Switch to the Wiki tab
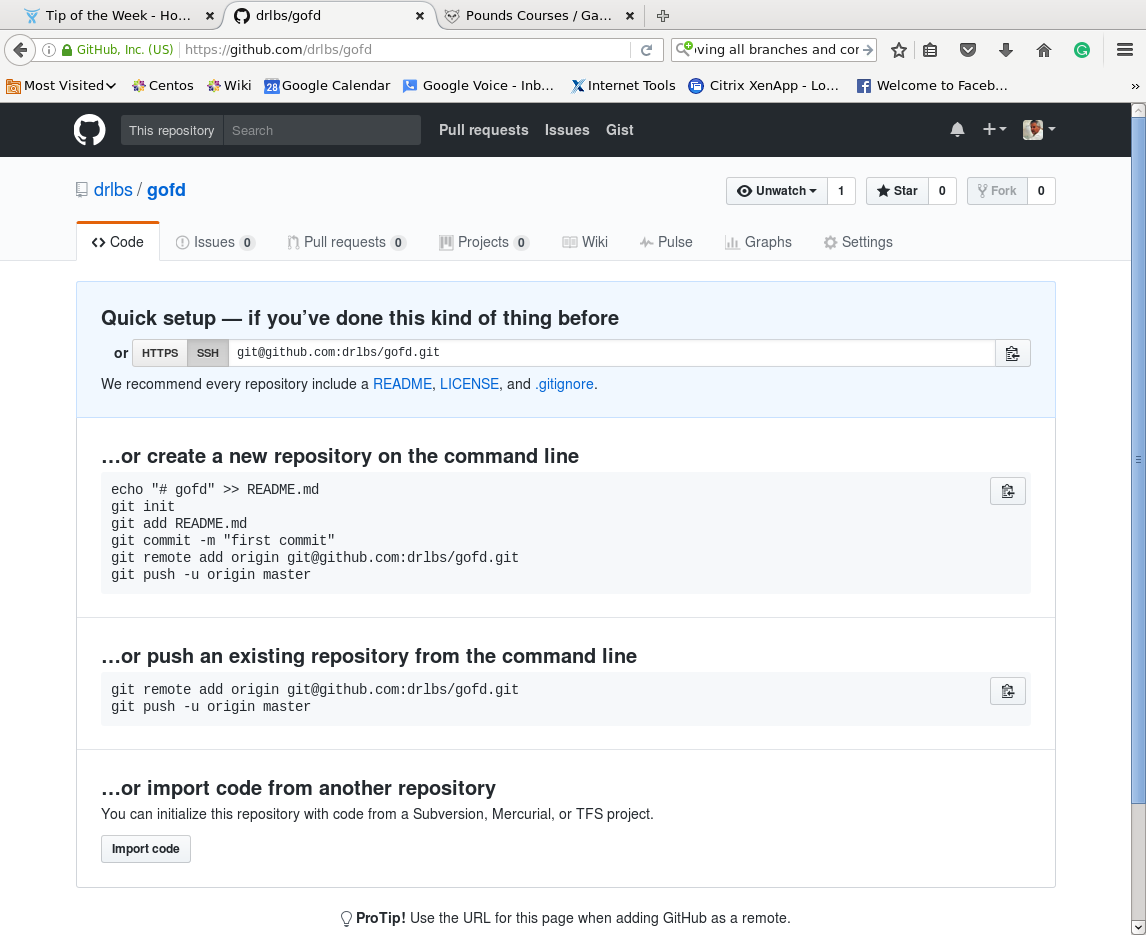 click(x=585, y=242)
